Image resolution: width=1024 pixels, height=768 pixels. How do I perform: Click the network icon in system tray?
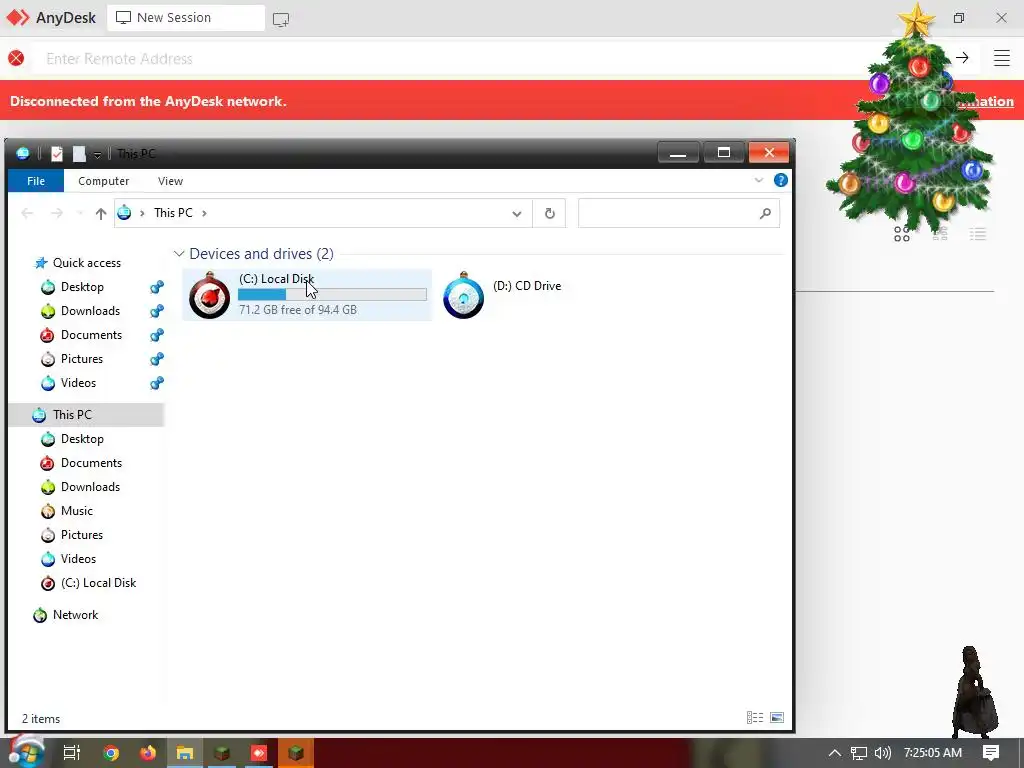click(859, 753)
